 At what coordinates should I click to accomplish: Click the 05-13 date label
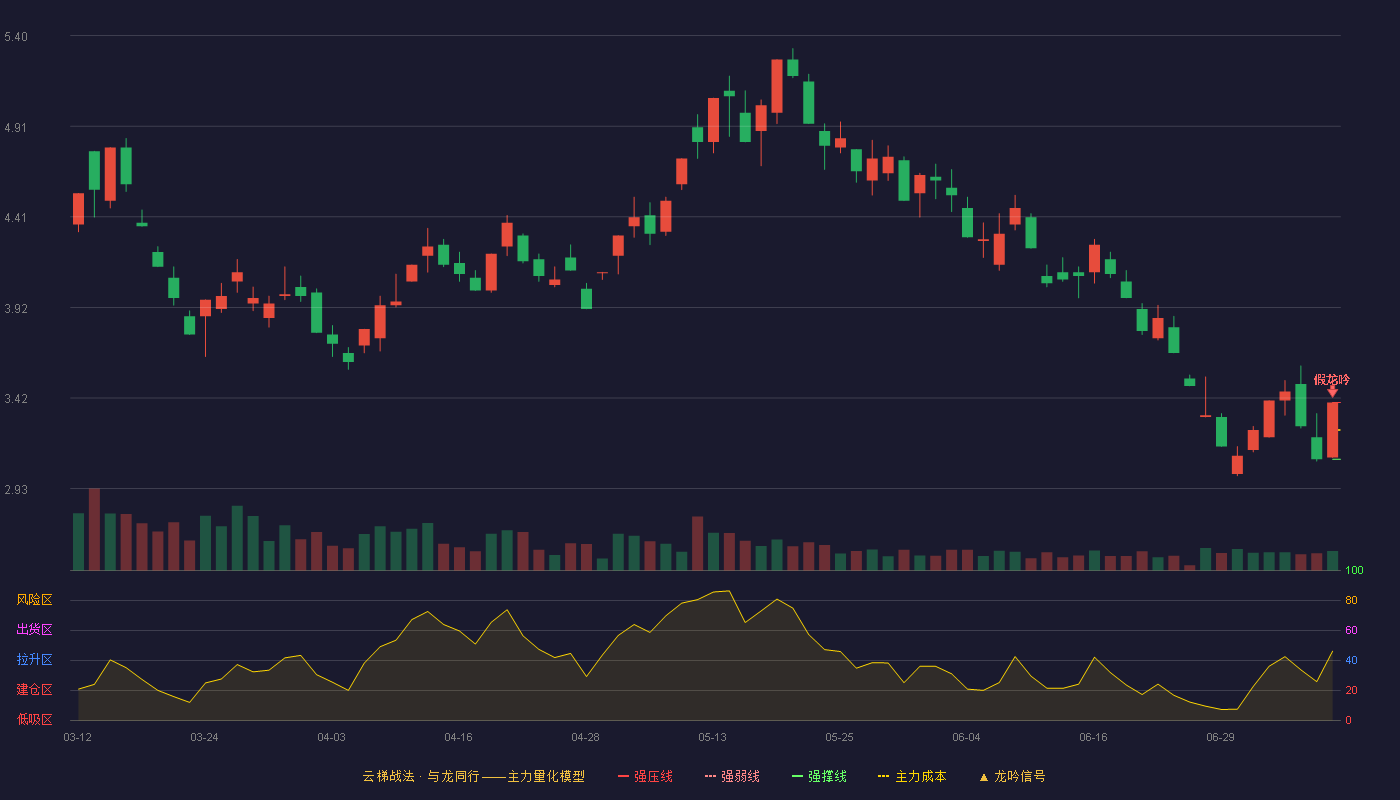[712, 737]
